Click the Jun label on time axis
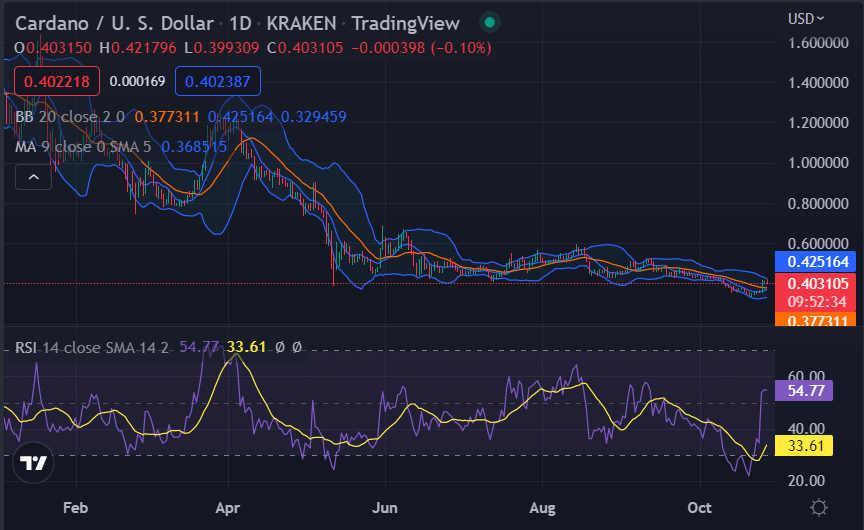 pos(385,507)
